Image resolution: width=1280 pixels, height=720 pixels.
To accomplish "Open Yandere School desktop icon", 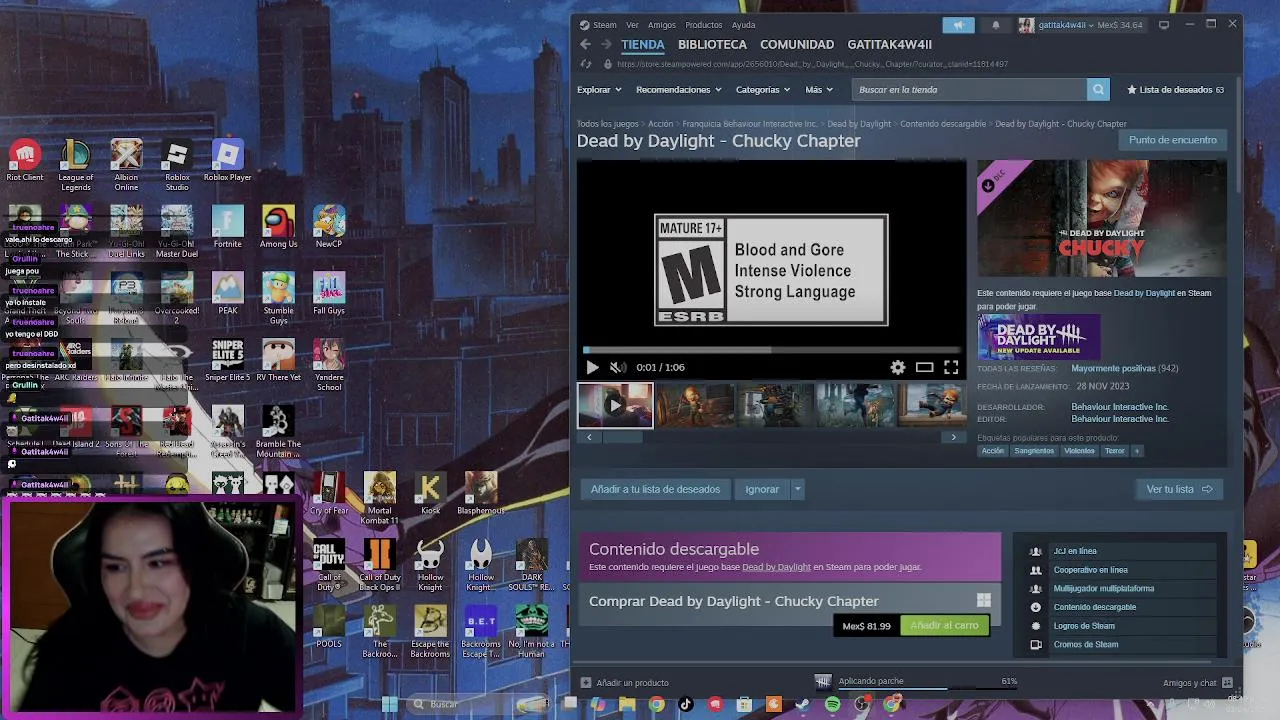I will click(329, 366).
